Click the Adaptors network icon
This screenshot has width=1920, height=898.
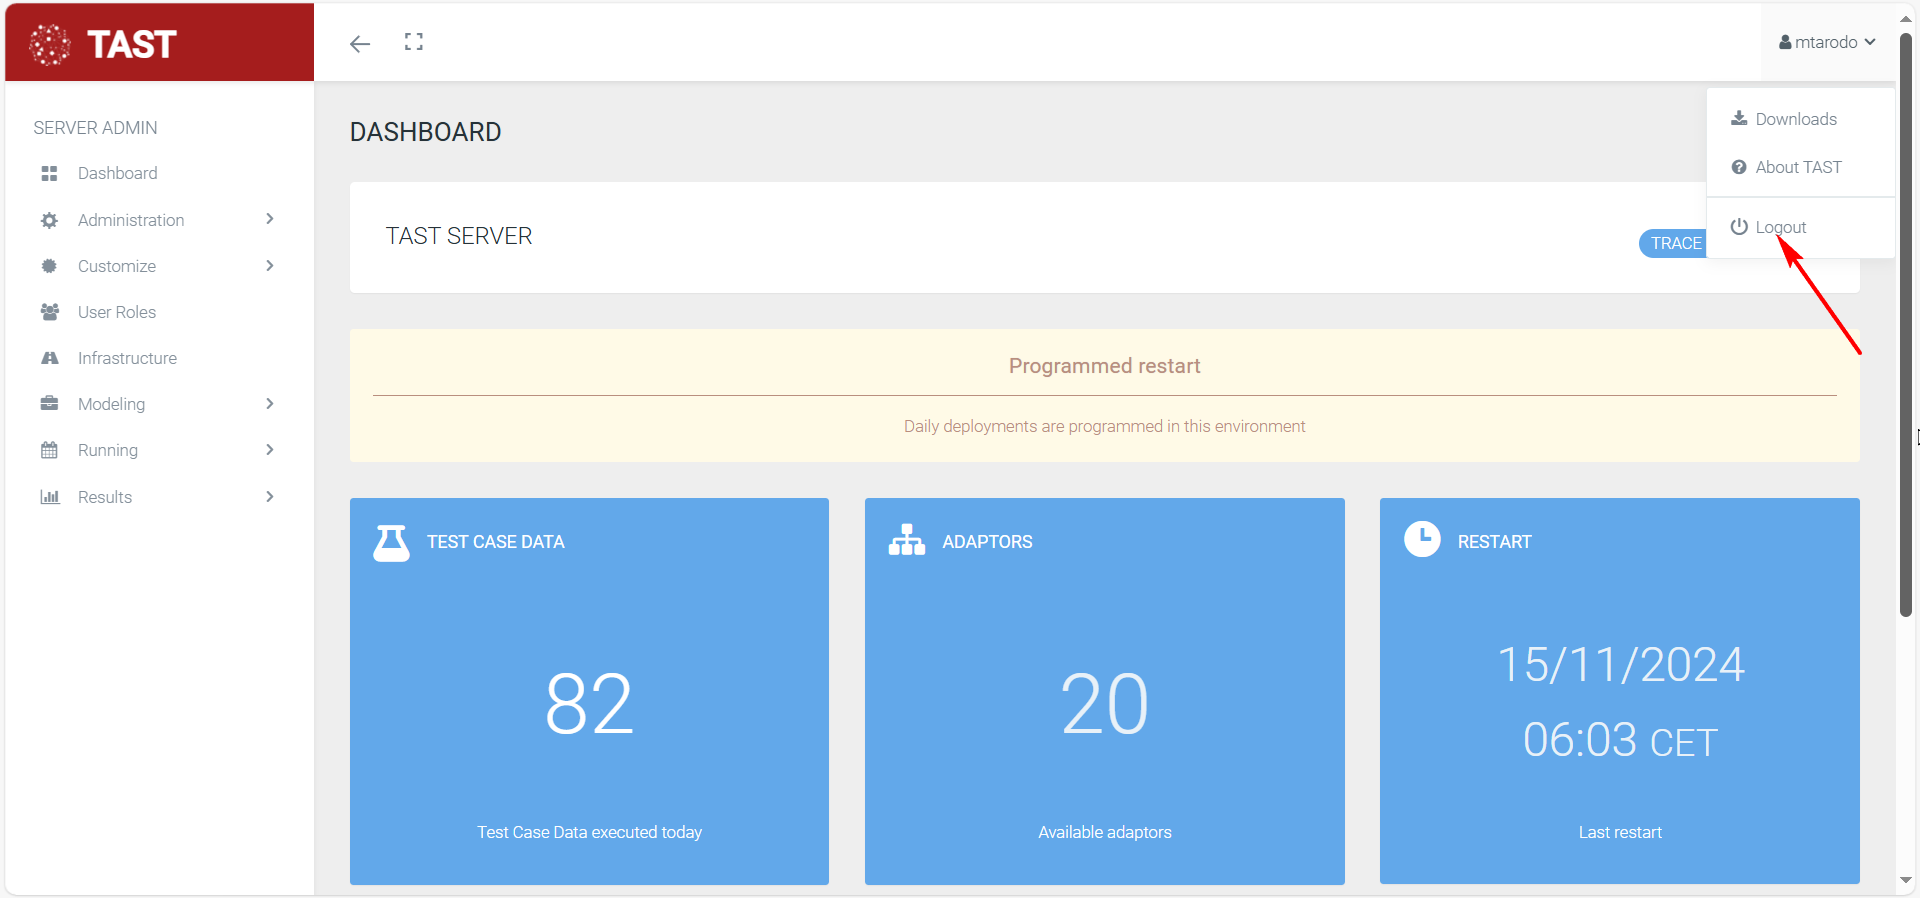point(907,540)
